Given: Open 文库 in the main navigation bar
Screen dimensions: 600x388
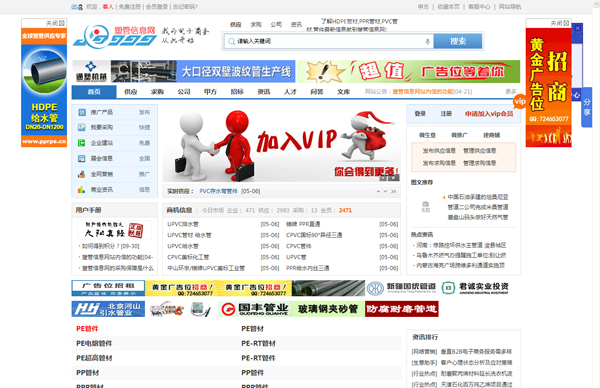Looking at the screenshot, I should (x=344, y=92).
